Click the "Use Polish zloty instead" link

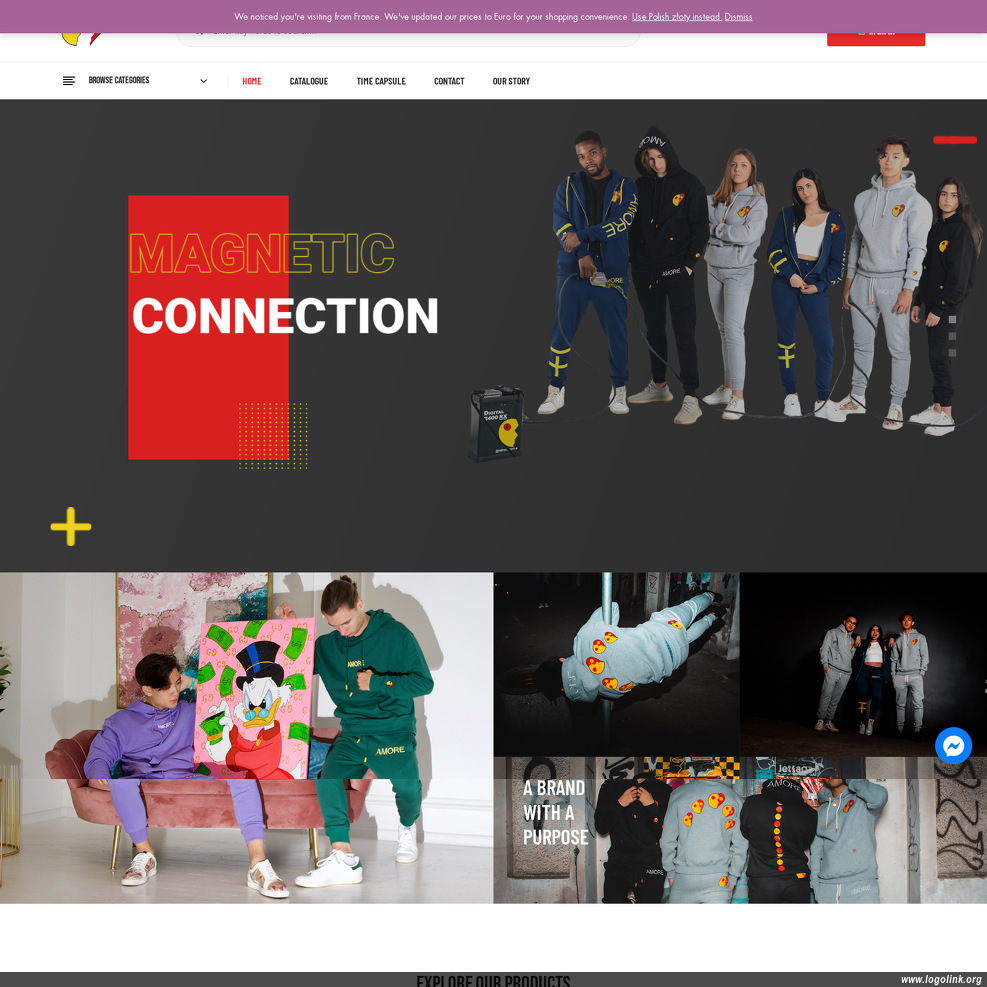pyautogui.click(x=677, y=17)
